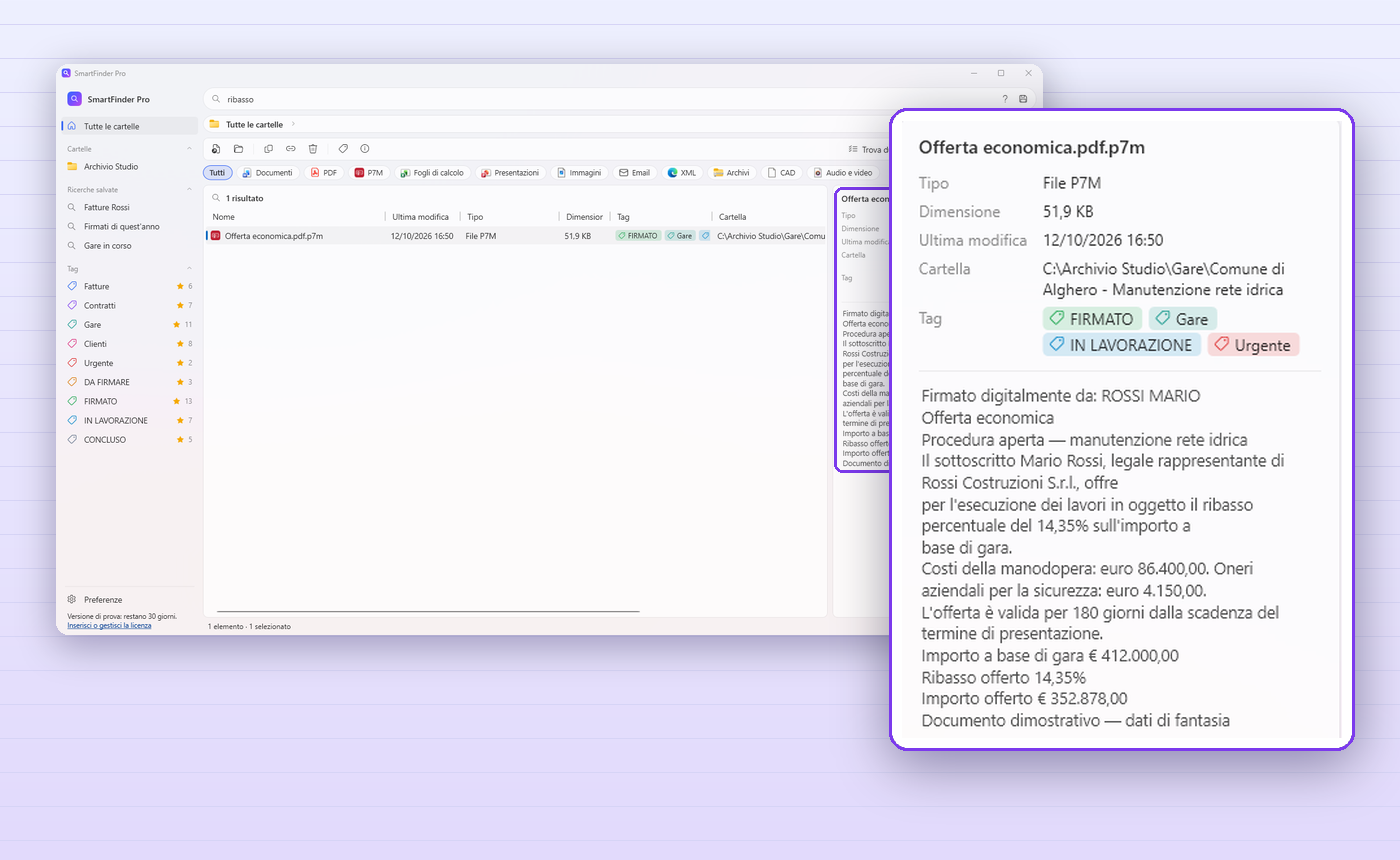The height and width of the screenshot is (860, 1400).
Task: Click the tag icon in the toolbar
Action: [343, 148]
